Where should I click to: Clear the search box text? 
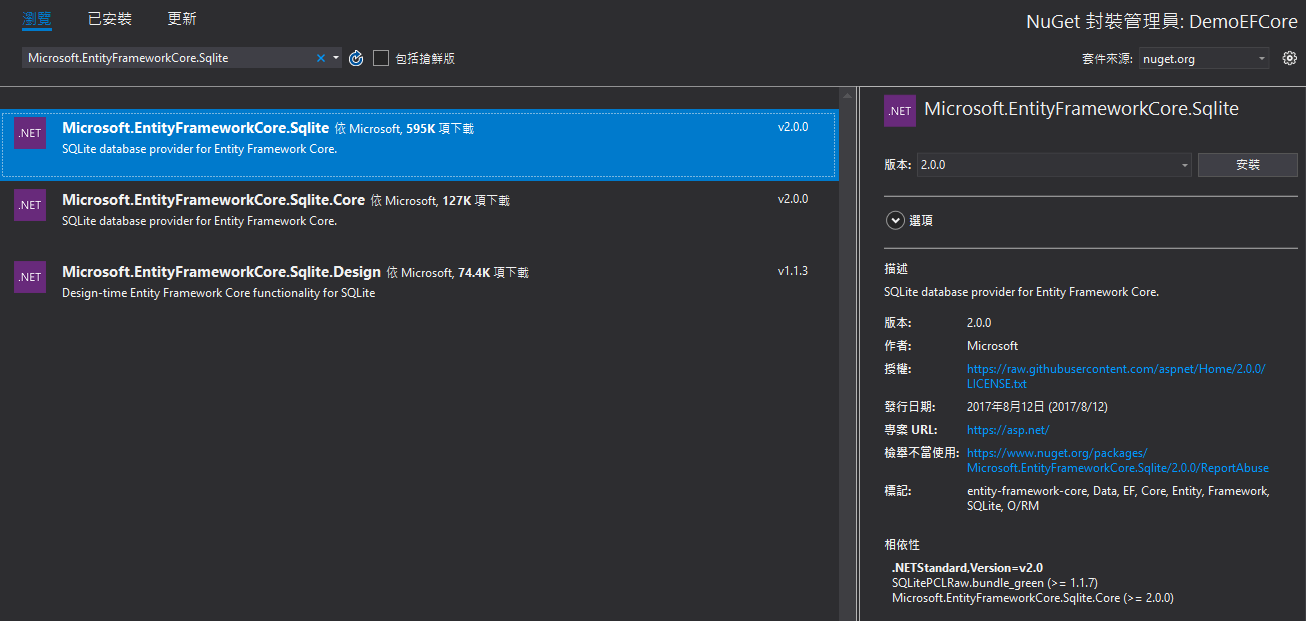(x=321, y=58)
